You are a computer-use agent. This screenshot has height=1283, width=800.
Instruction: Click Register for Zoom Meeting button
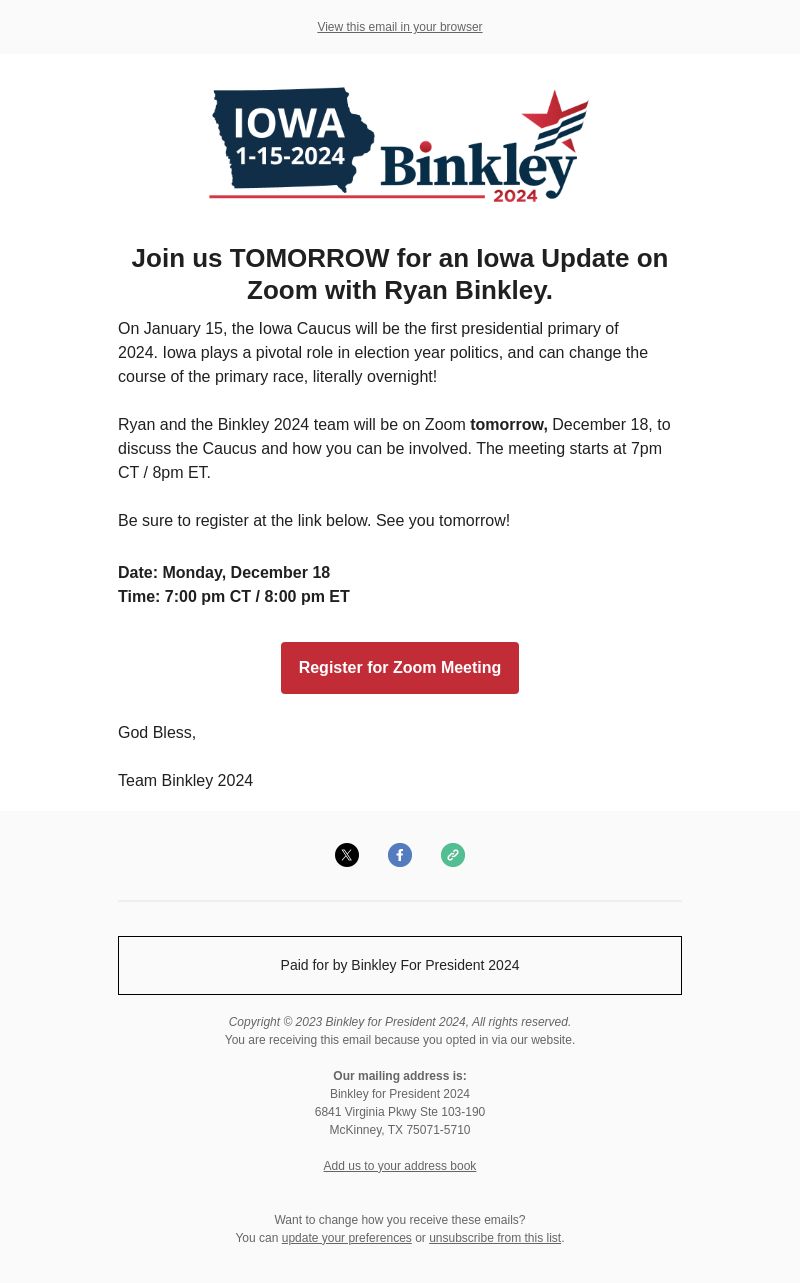pyautogui.click(x=400, y=668)
